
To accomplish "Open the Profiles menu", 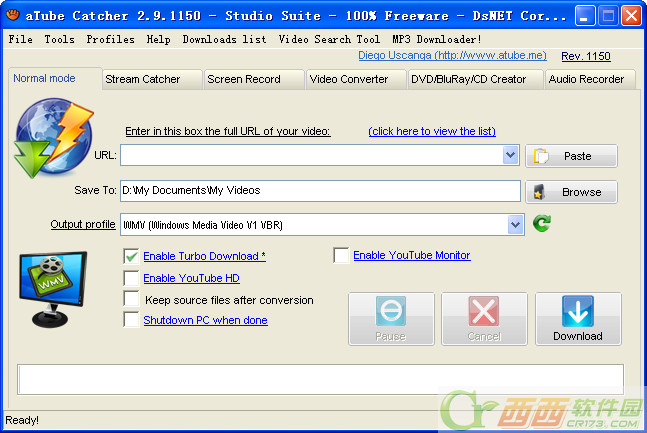I will tap(110, 39).
